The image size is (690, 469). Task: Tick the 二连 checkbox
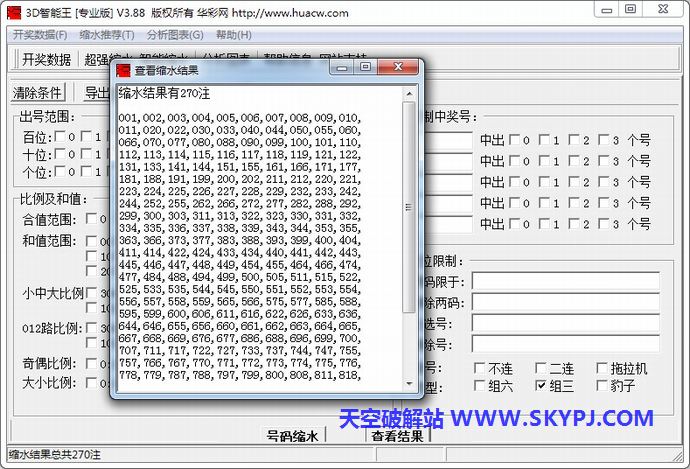point(541,368)
